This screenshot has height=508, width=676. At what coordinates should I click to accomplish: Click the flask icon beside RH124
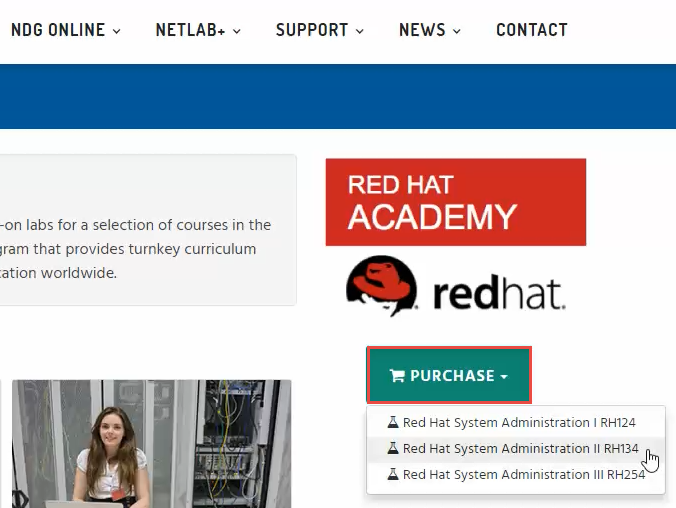point(393,422)
